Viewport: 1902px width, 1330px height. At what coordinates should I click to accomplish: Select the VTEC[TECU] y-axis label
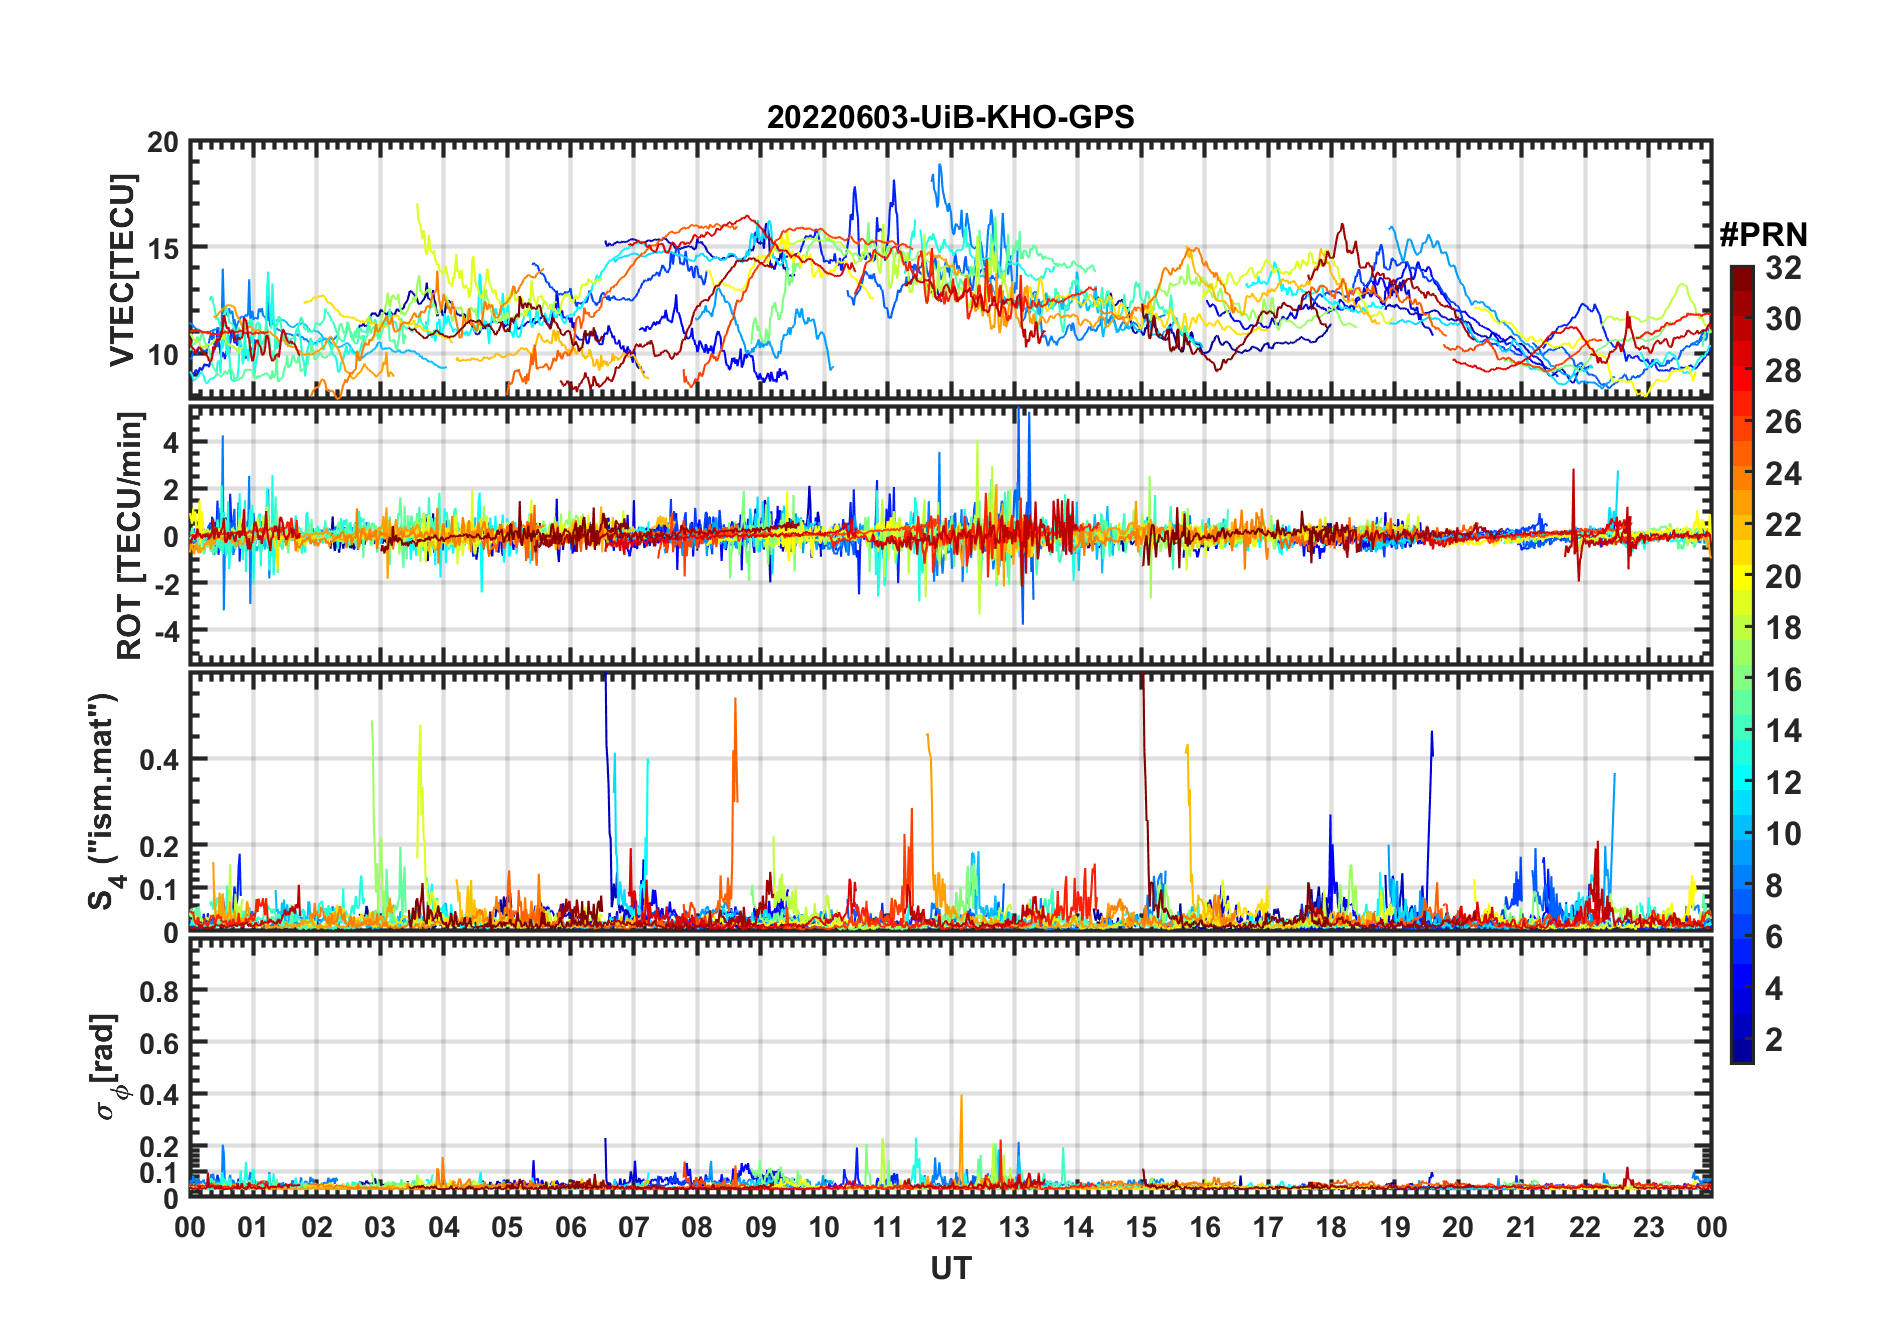122,270
